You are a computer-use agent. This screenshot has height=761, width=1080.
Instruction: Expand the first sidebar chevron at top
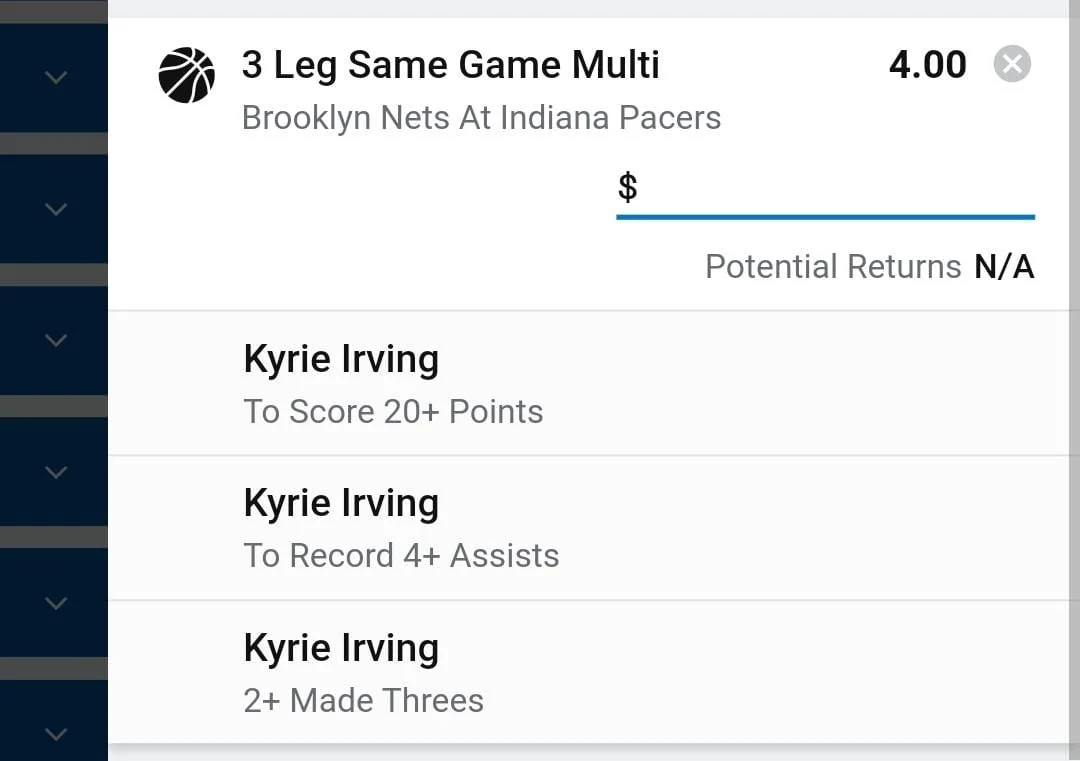click(56, 77)
